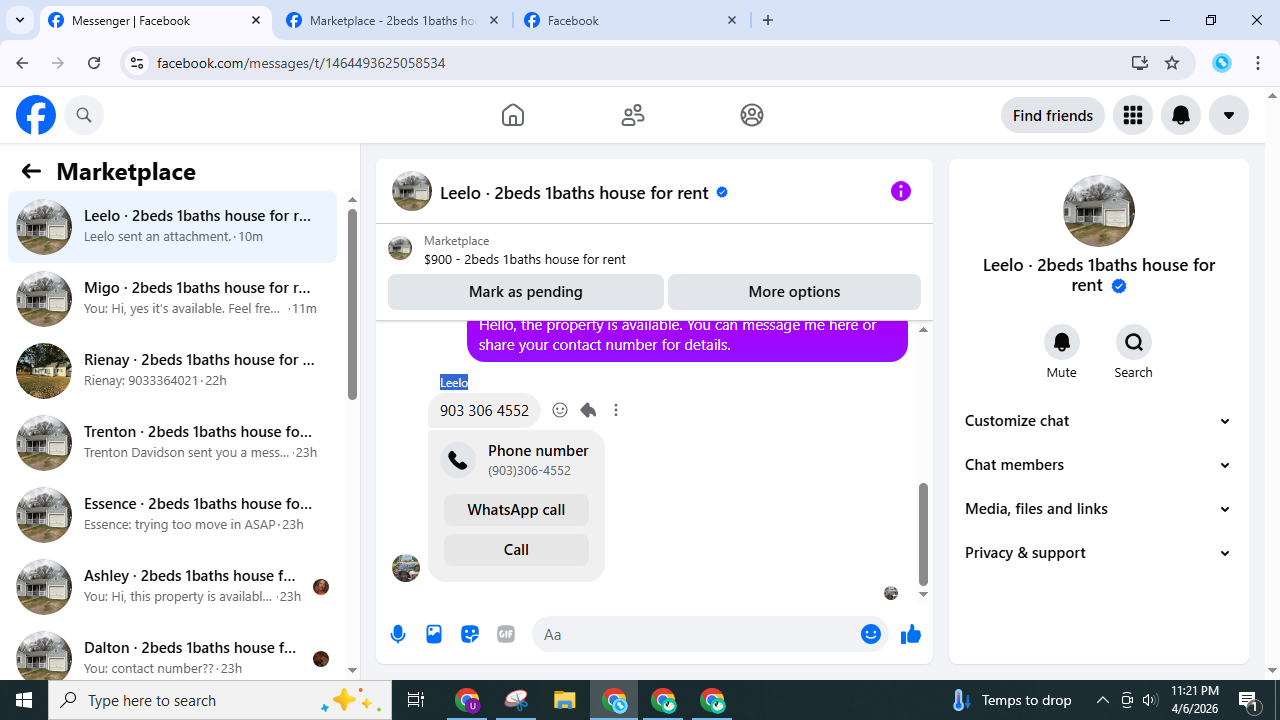Open volume control in system tray
This screenshot has width=1280, height=720.
1150,700
